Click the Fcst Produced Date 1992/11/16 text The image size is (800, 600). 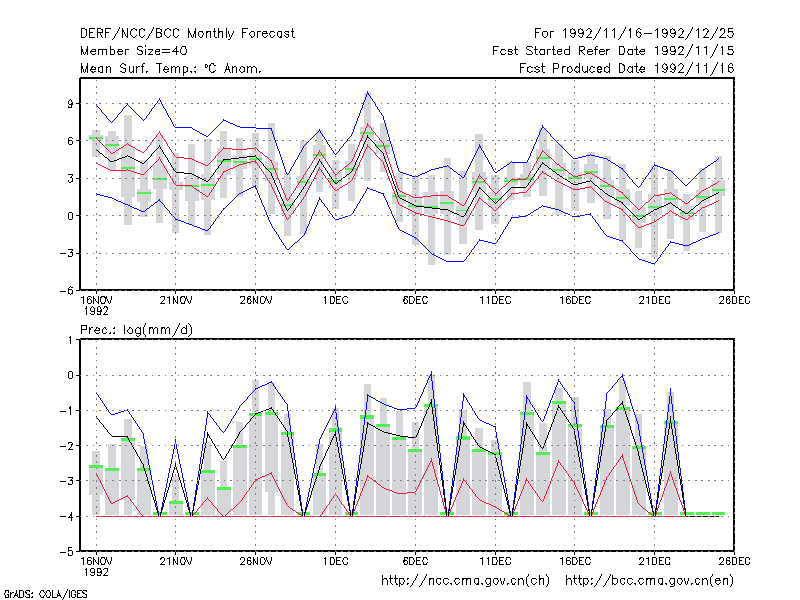pyautogui.click(x=627, y=68)
